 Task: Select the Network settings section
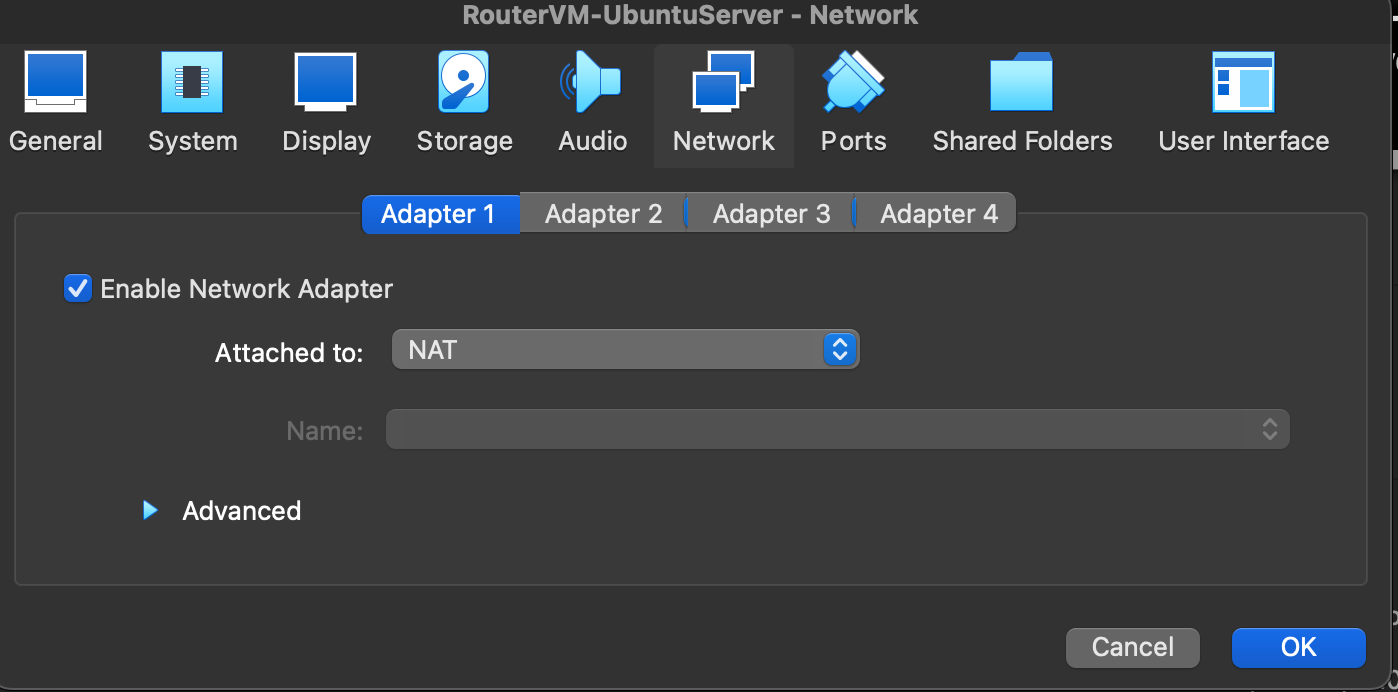point(724,105)
